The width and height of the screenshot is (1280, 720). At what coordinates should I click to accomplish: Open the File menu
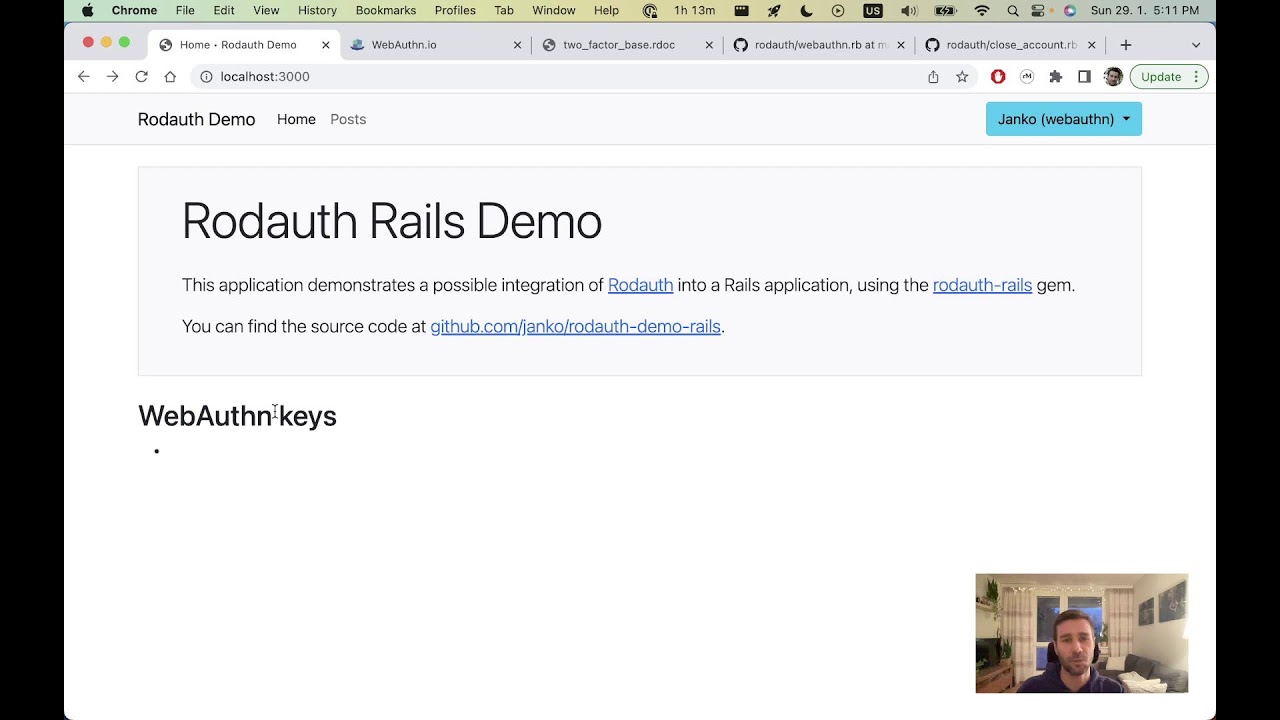(x=185, y=10)
